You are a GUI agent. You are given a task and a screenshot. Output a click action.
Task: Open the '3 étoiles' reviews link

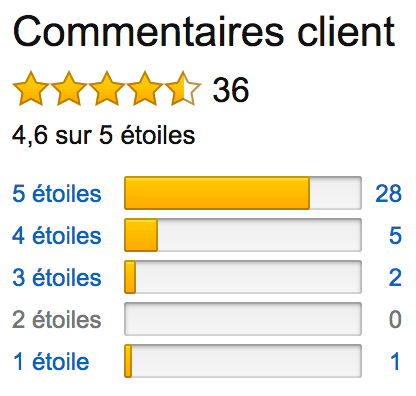57,278
